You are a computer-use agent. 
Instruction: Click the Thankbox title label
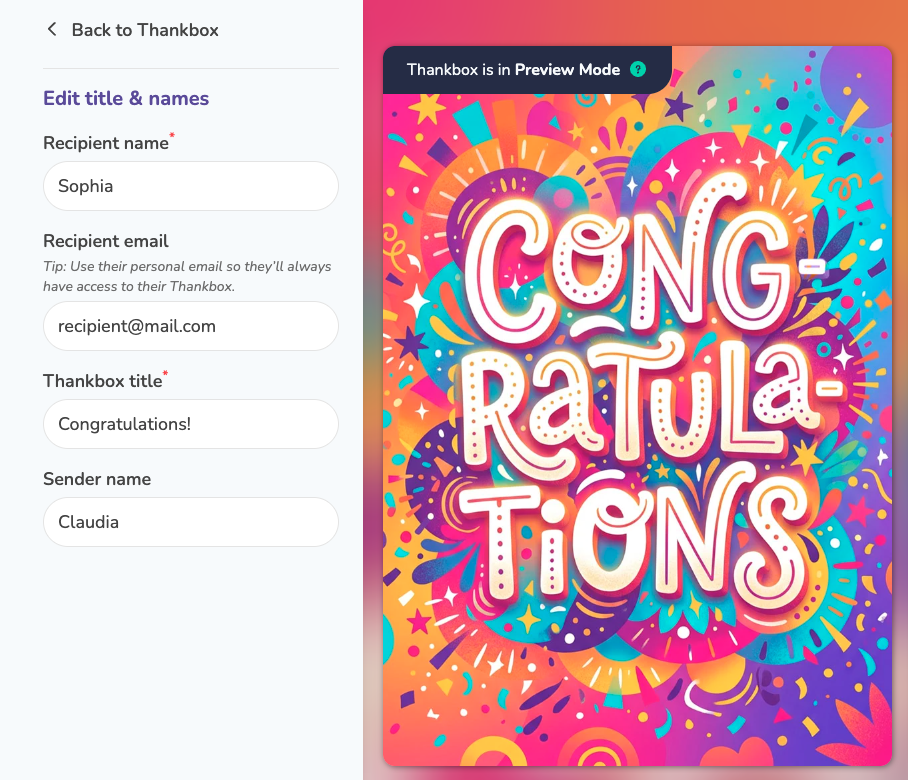tap(102, 381)
